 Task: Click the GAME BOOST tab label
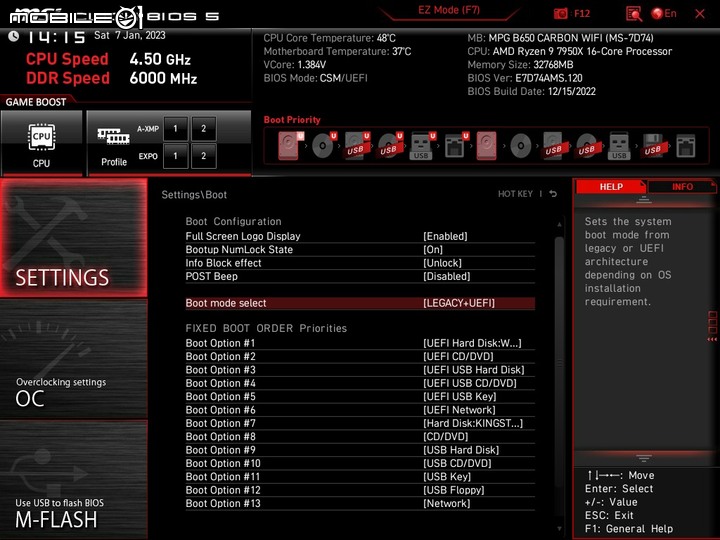tap(36, 102)
